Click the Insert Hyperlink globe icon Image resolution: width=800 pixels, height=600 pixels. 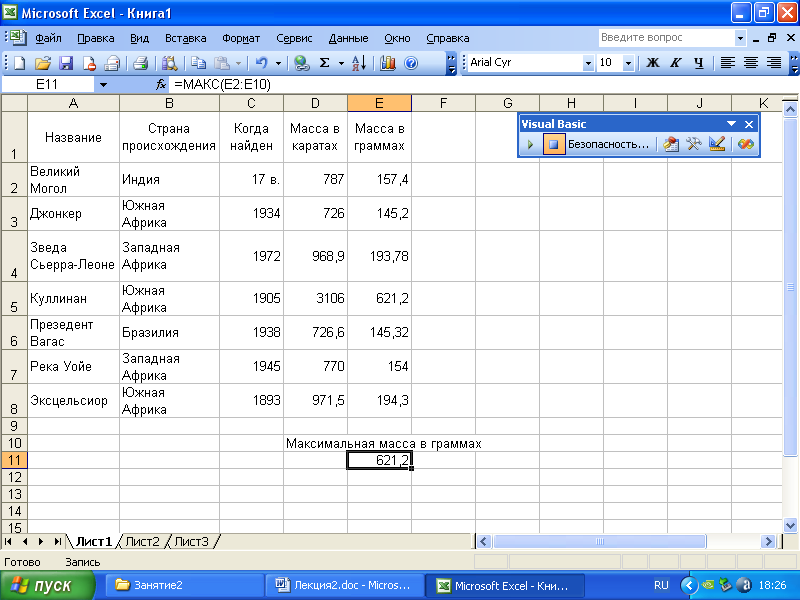[301, 63]
